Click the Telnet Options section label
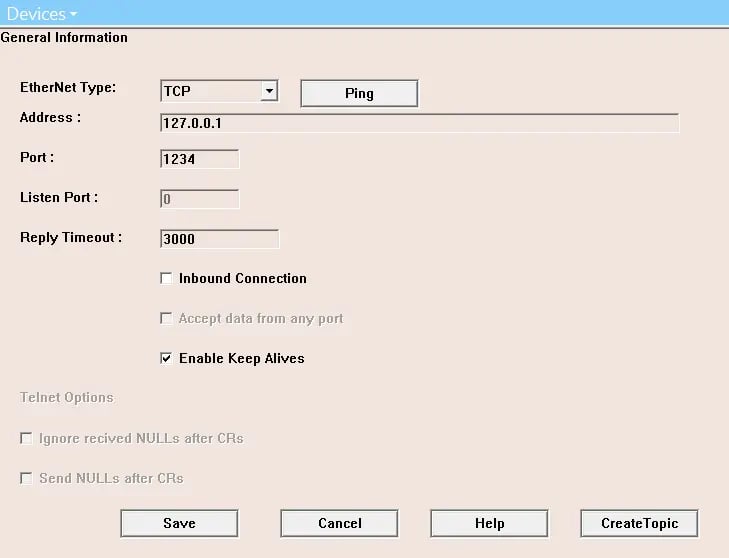Image resolution: width=729 pixels, height=558 pixels. pyautogui.click(x=66, y=397)
